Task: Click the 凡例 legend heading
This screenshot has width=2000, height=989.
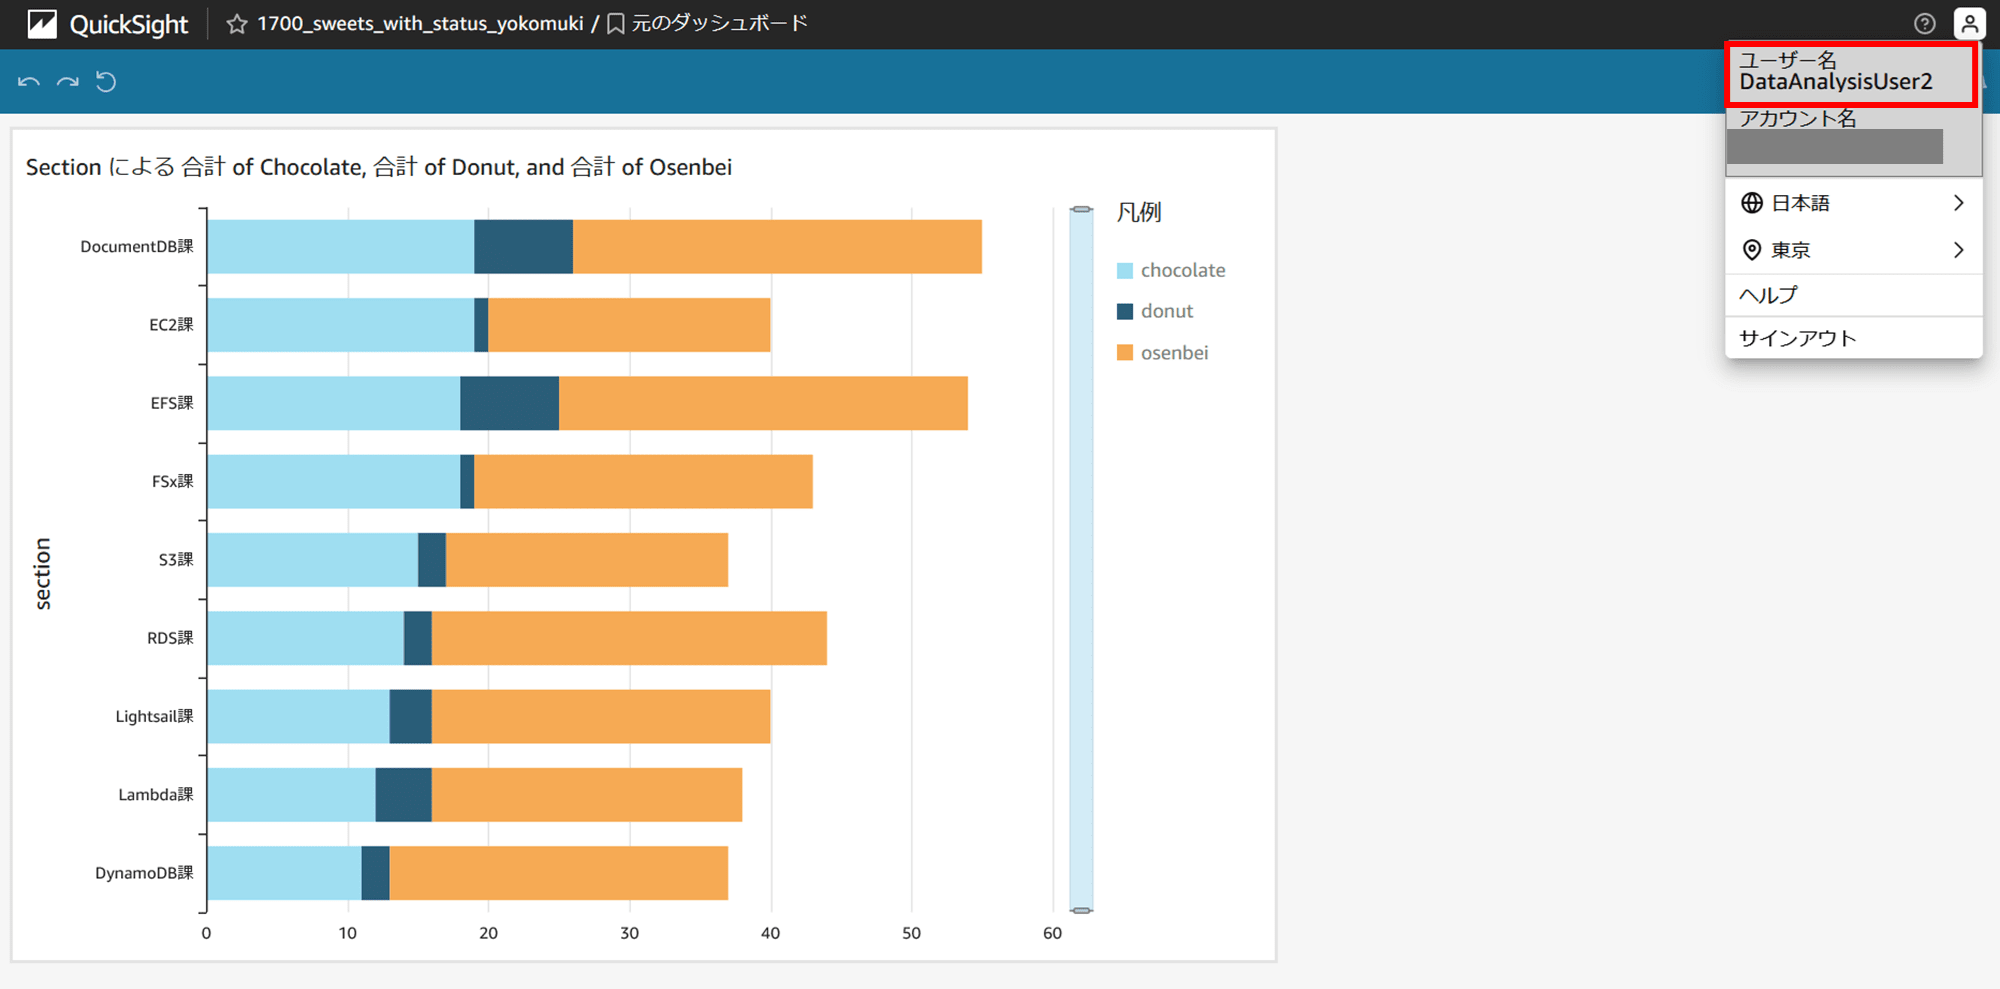Action: (1139, 212)
